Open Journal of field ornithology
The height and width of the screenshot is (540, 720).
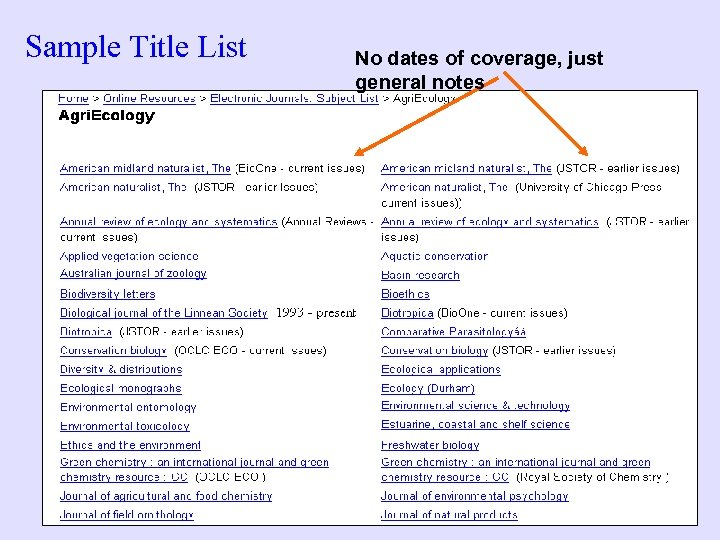(x=127, y=515)
